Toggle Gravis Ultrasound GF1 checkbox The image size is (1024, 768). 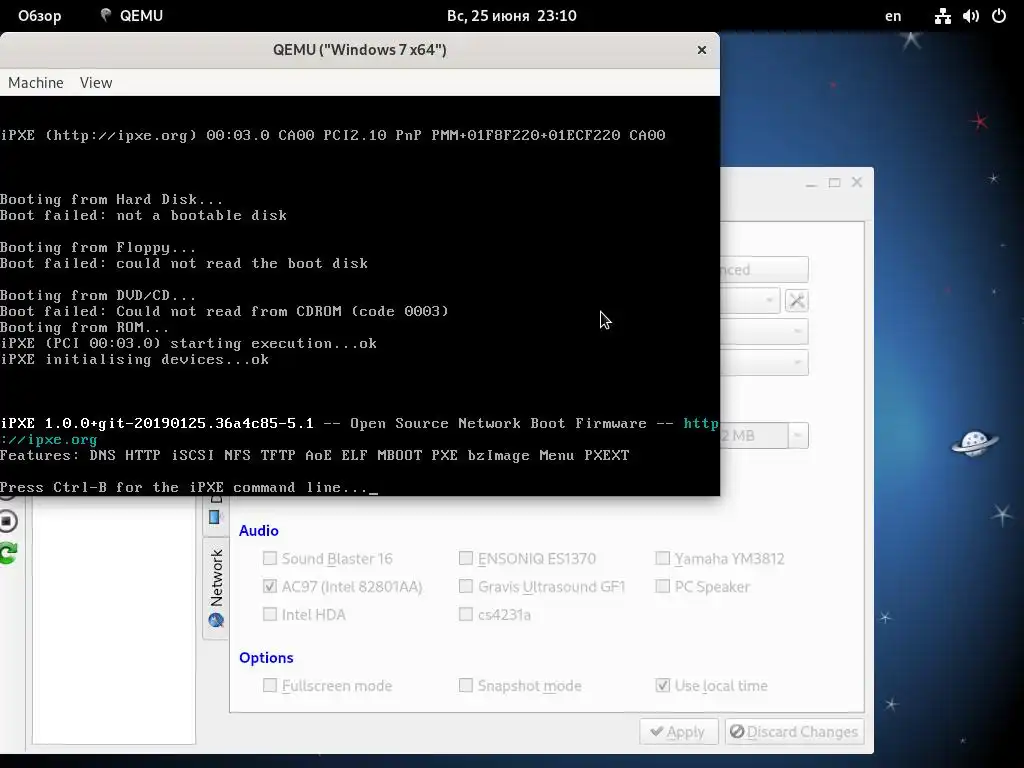coord(466,586)
